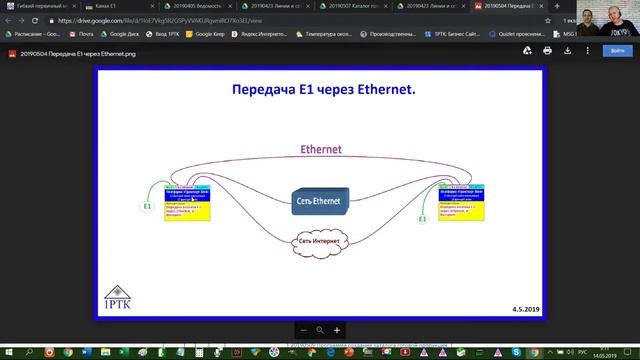640x360 pixels.
Task: Close the '20190405 Ведомость' tab
Action: click(230, 6)
